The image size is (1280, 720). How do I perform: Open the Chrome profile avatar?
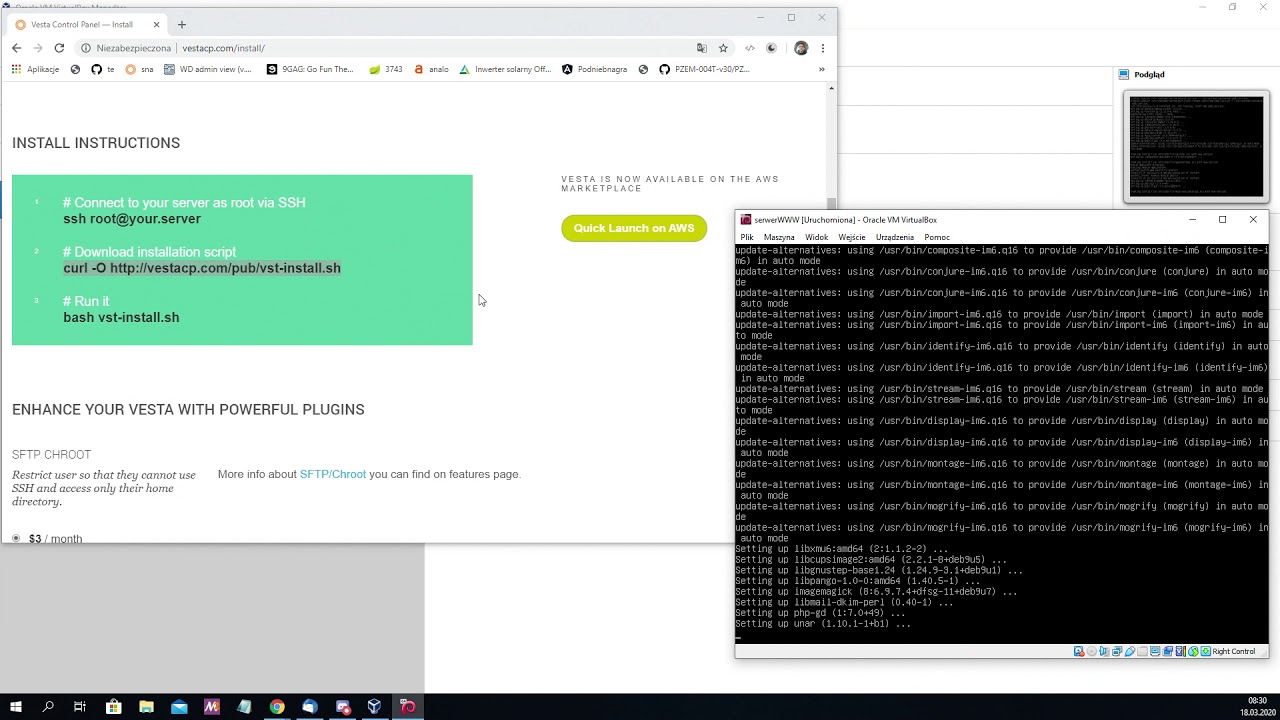click(x=800, y=48)
